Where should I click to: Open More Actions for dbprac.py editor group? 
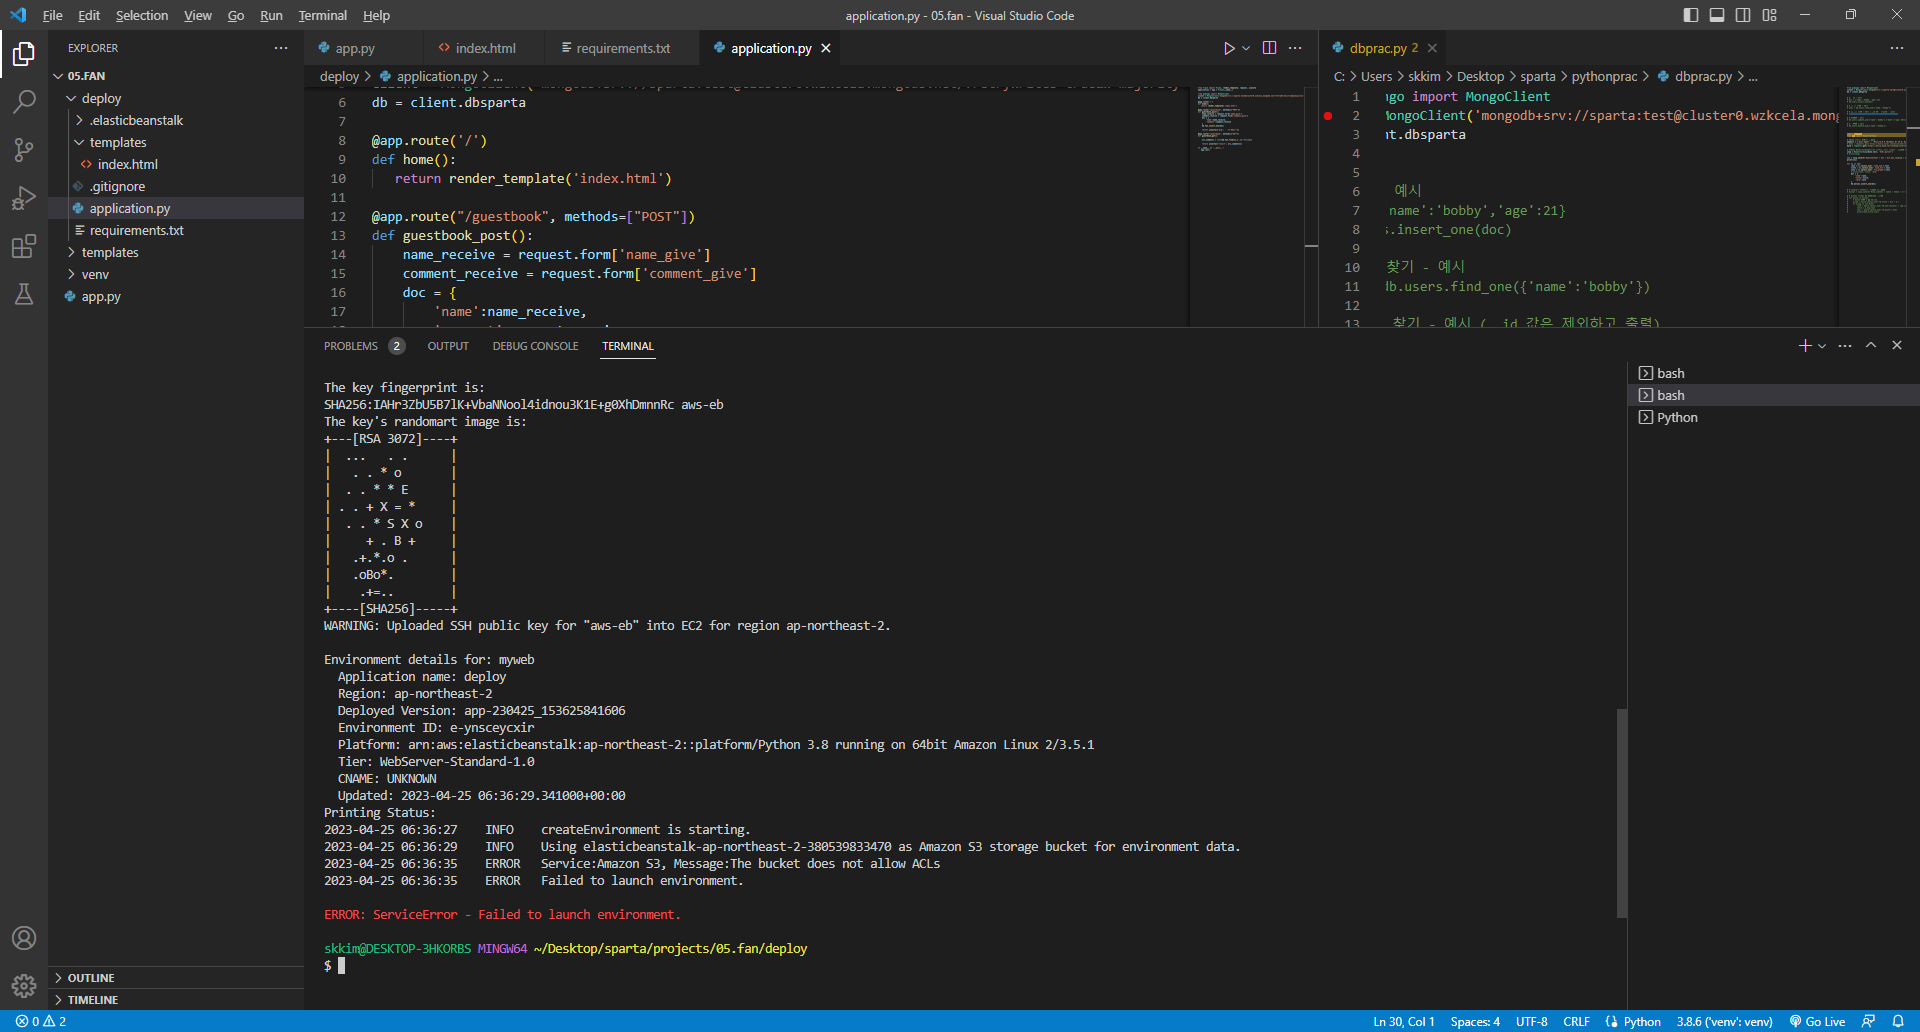tap(1897, 48)
